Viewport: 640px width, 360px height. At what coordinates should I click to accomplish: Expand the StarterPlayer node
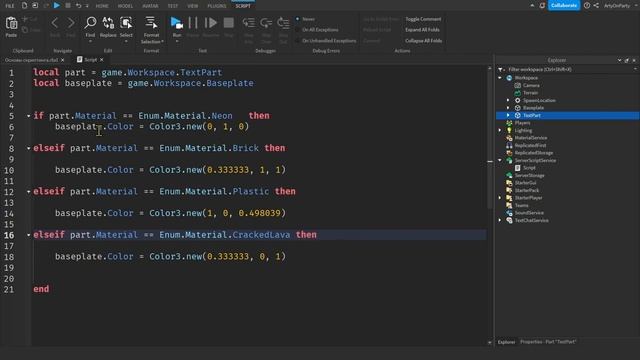pyautogui.click(x=500, y=198)
